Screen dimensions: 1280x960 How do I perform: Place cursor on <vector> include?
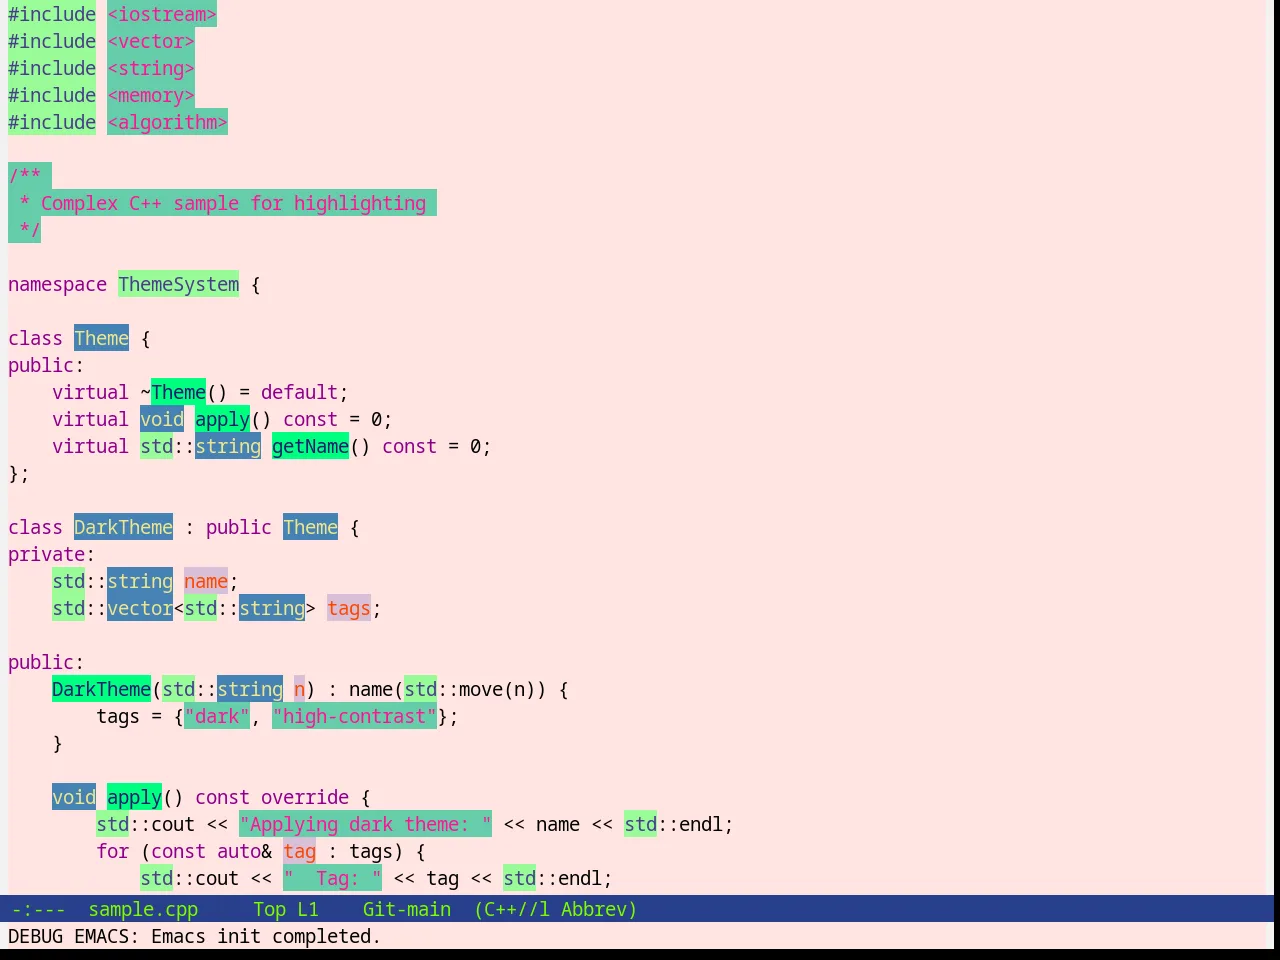pyautogui.click(x=151, y=41)
